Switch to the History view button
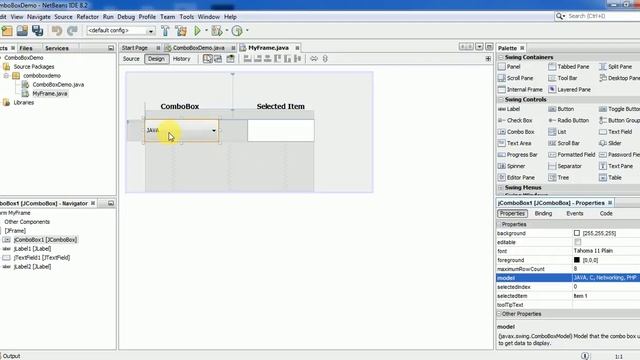 click(182, 59)
